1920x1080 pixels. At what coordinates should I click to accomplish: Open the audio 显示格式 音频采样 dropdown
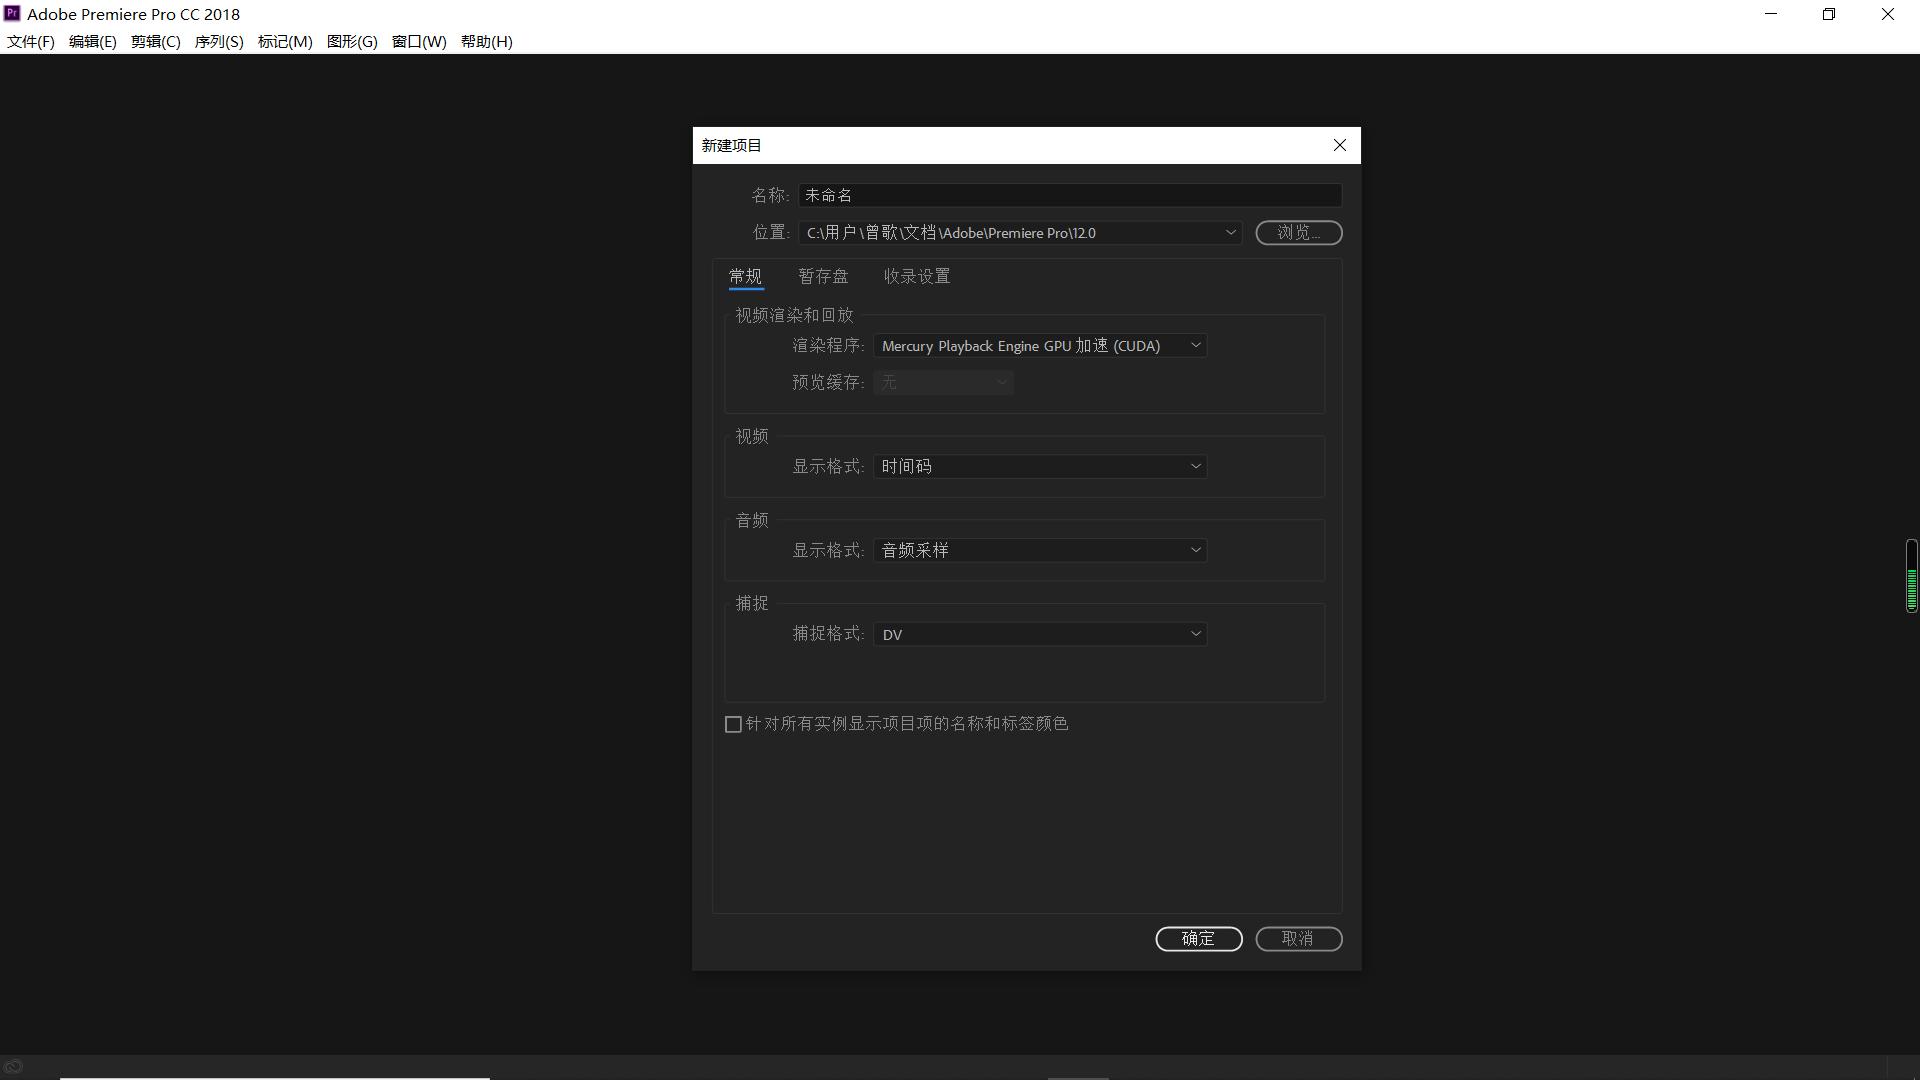(1040, 551)
